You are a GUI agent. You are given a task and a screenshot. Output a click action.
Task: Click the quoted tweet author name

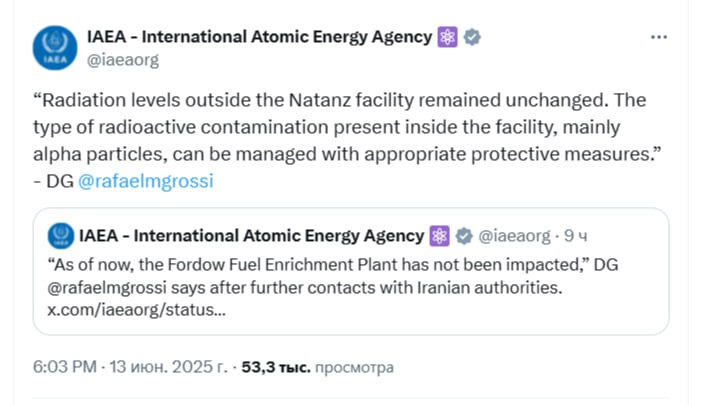click(x=252, y=236)
